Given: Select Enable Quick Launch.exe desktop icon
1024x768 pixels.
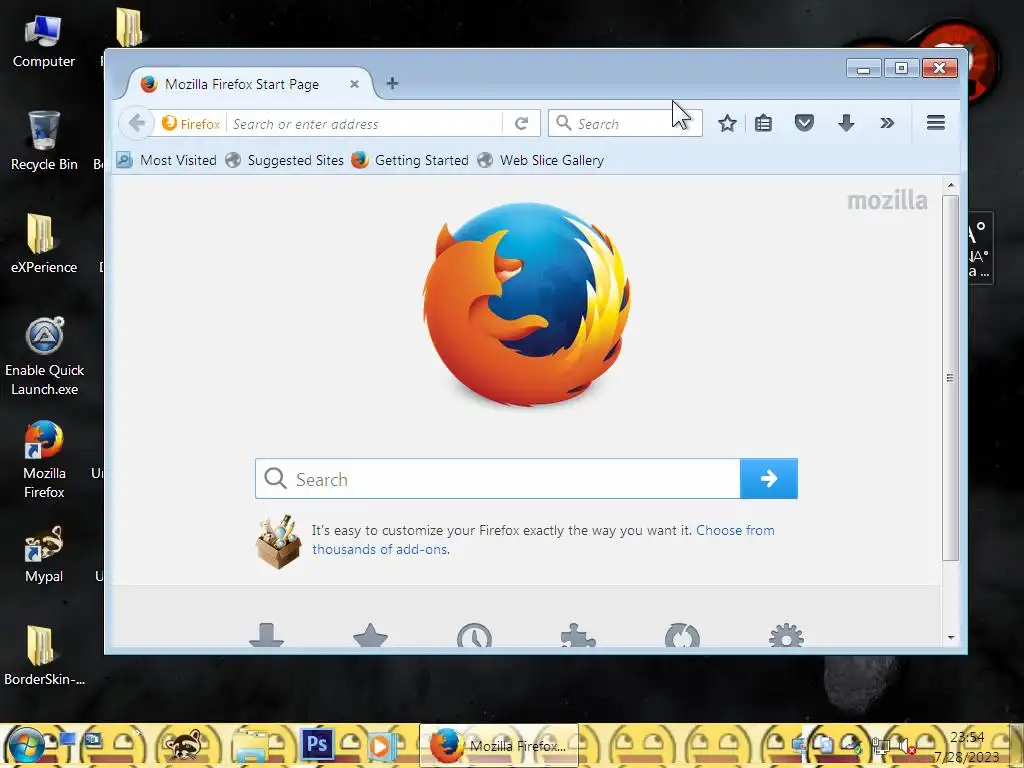Looking at the screenshot, I should [44, 357].
